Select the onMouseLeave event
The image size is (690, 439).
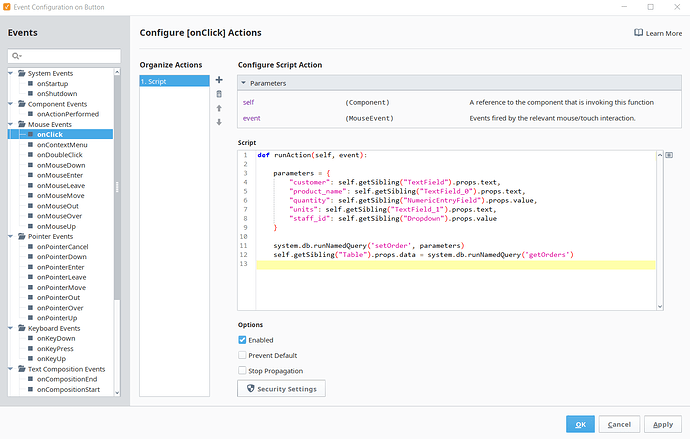coord(61,186)
